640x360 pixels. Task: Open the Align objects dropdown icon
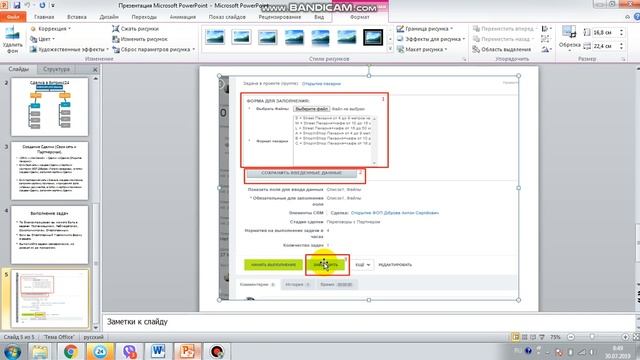click(x=546, y=29)
